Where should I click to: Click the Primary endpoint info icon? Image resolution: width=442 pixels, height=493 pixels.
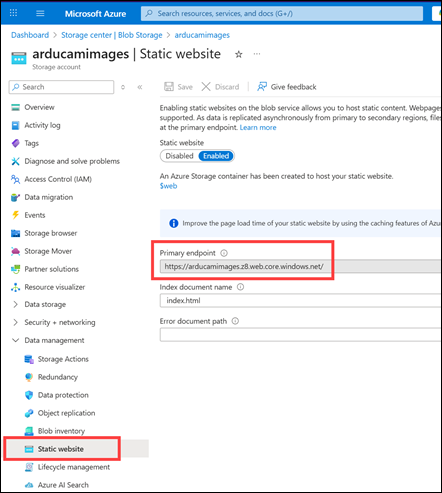coord(224,253)
